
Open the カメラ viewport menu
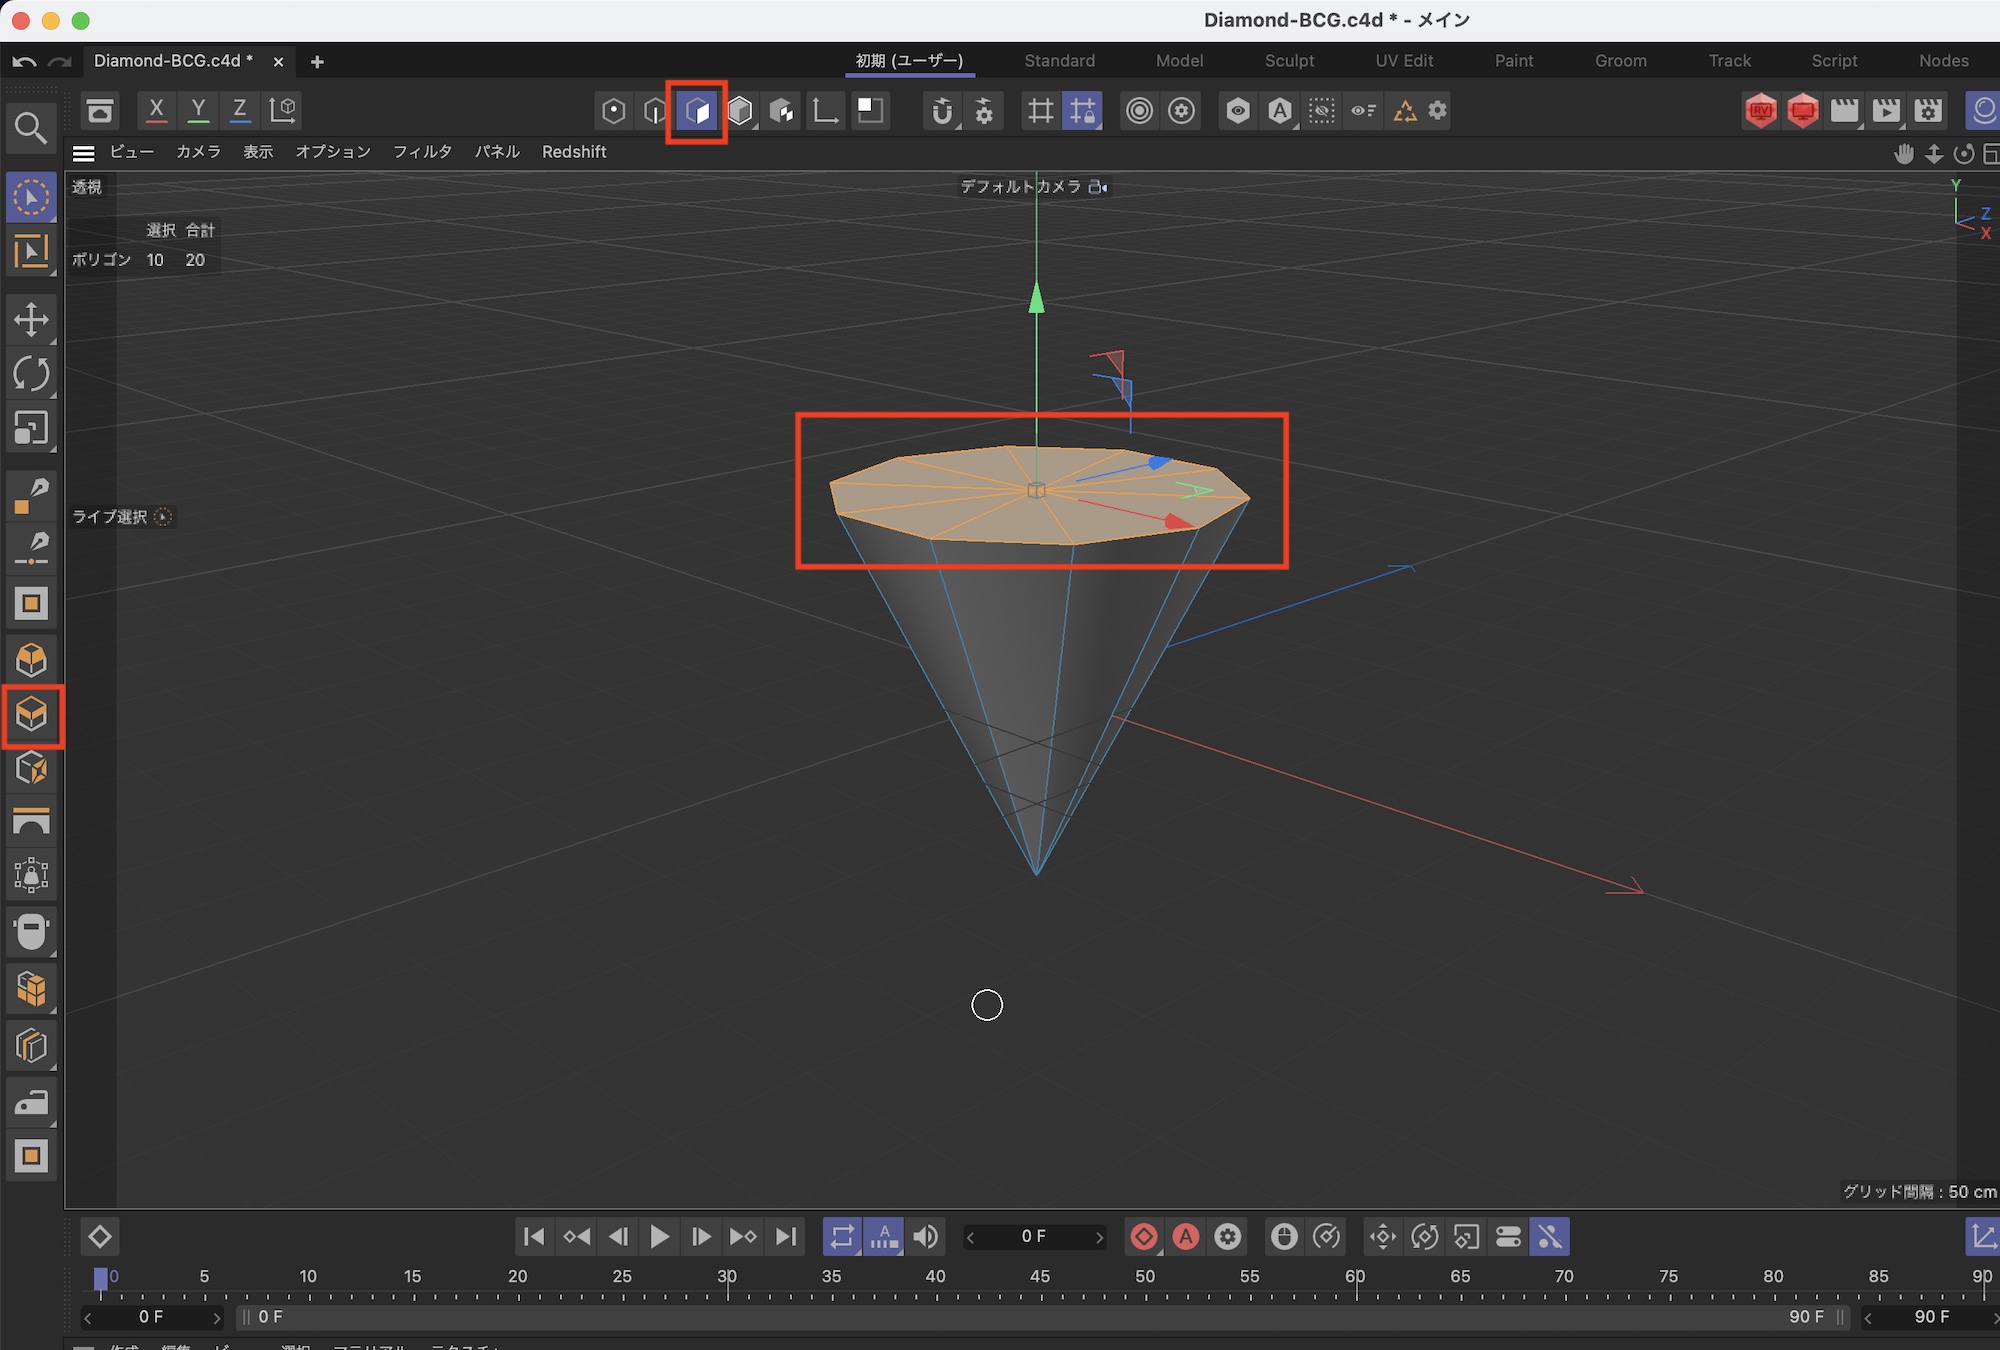pos(198,152)
